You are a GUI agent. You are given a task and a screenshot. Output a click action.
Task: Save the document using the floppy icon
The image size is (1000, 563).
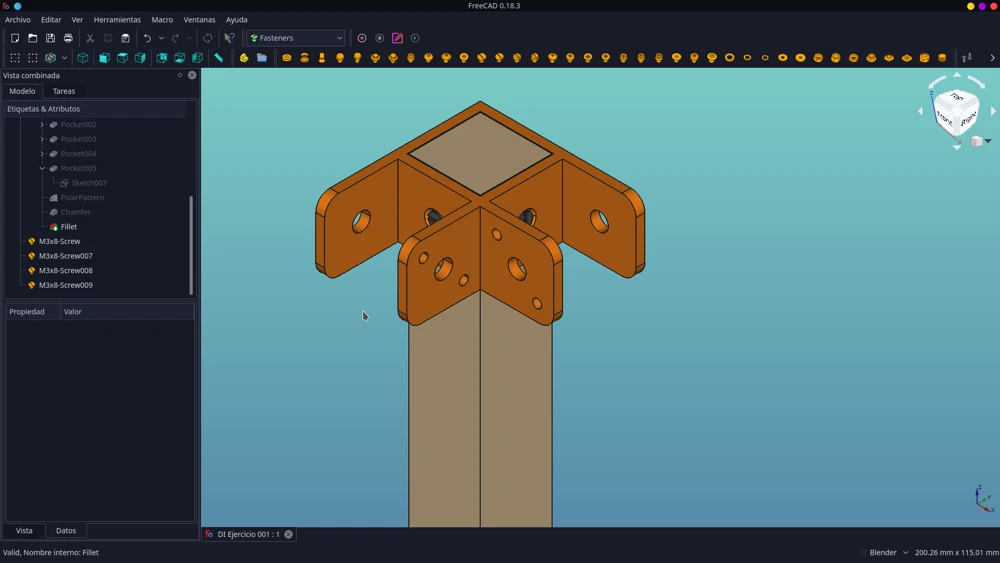[x=50, y=38]
